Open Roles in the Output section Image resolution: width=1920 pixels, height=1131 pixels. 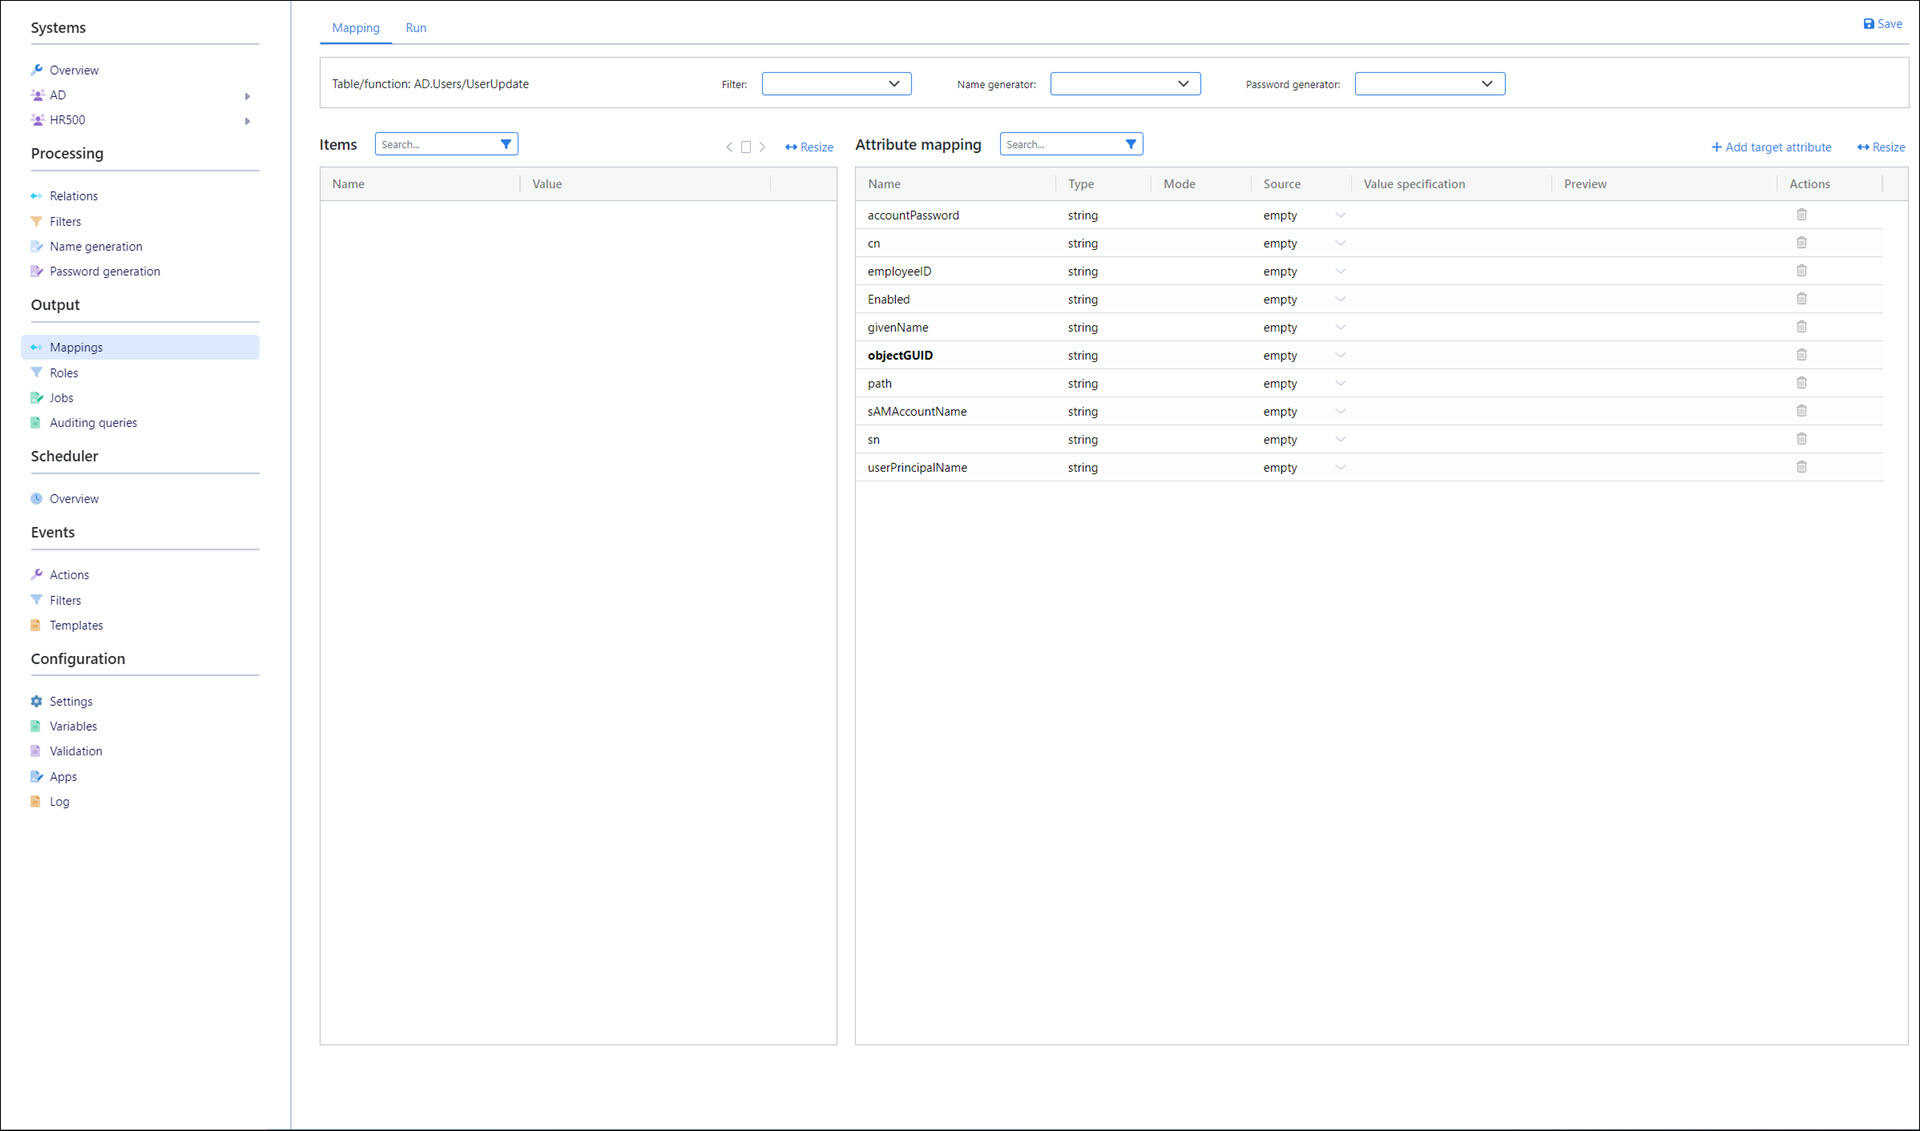64,373
